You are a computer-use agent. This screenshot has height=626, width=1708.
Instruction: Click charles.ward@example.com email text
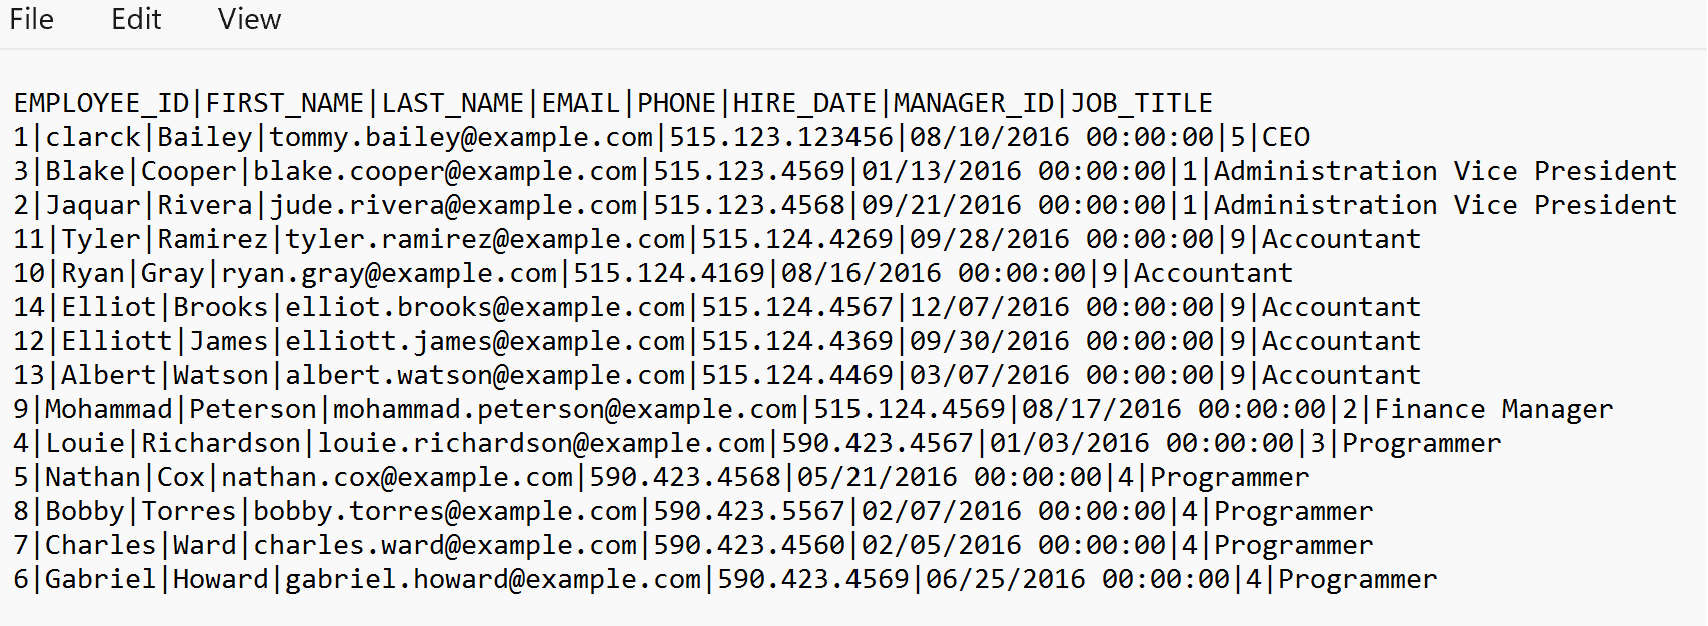[x=445, y=545]
